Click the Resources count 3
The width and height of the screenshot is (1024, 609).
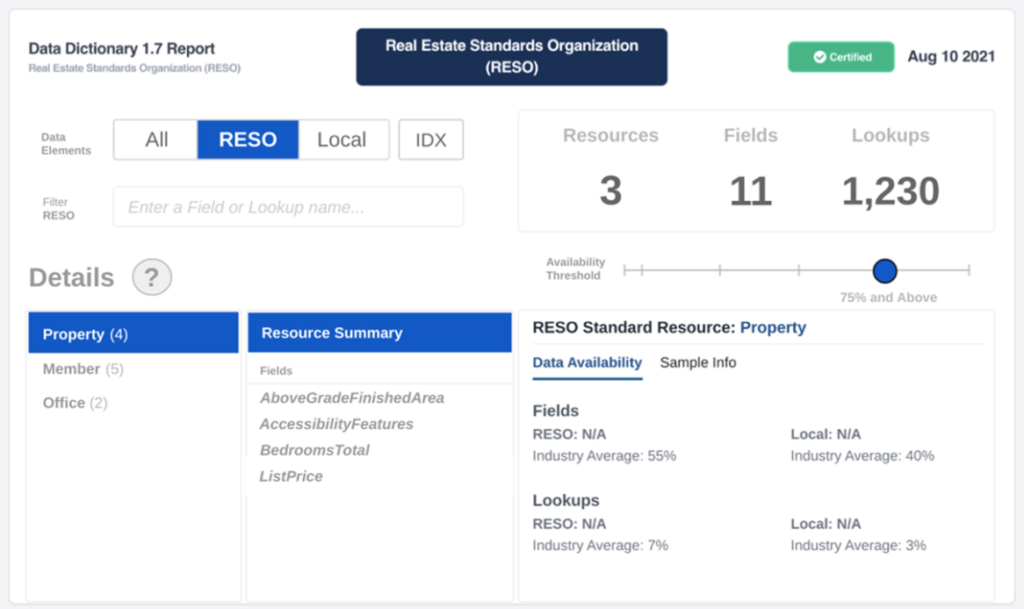tap(611, 191)
